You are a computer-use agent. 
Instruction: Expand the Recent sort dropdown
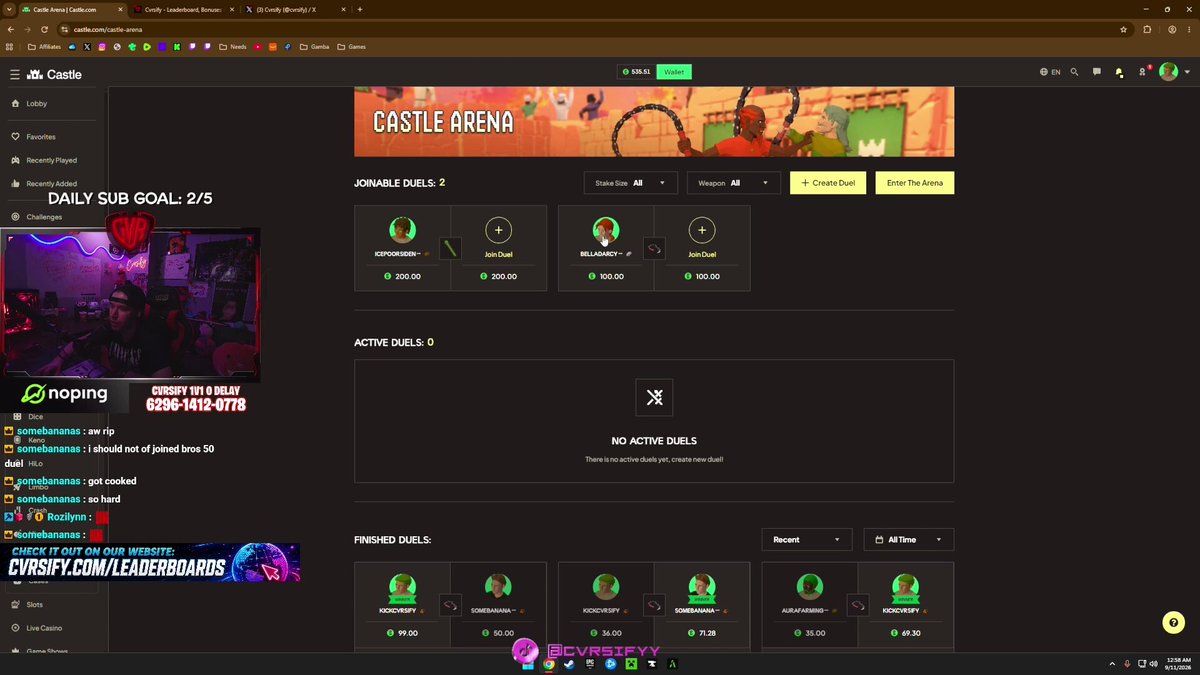point(807,539)
